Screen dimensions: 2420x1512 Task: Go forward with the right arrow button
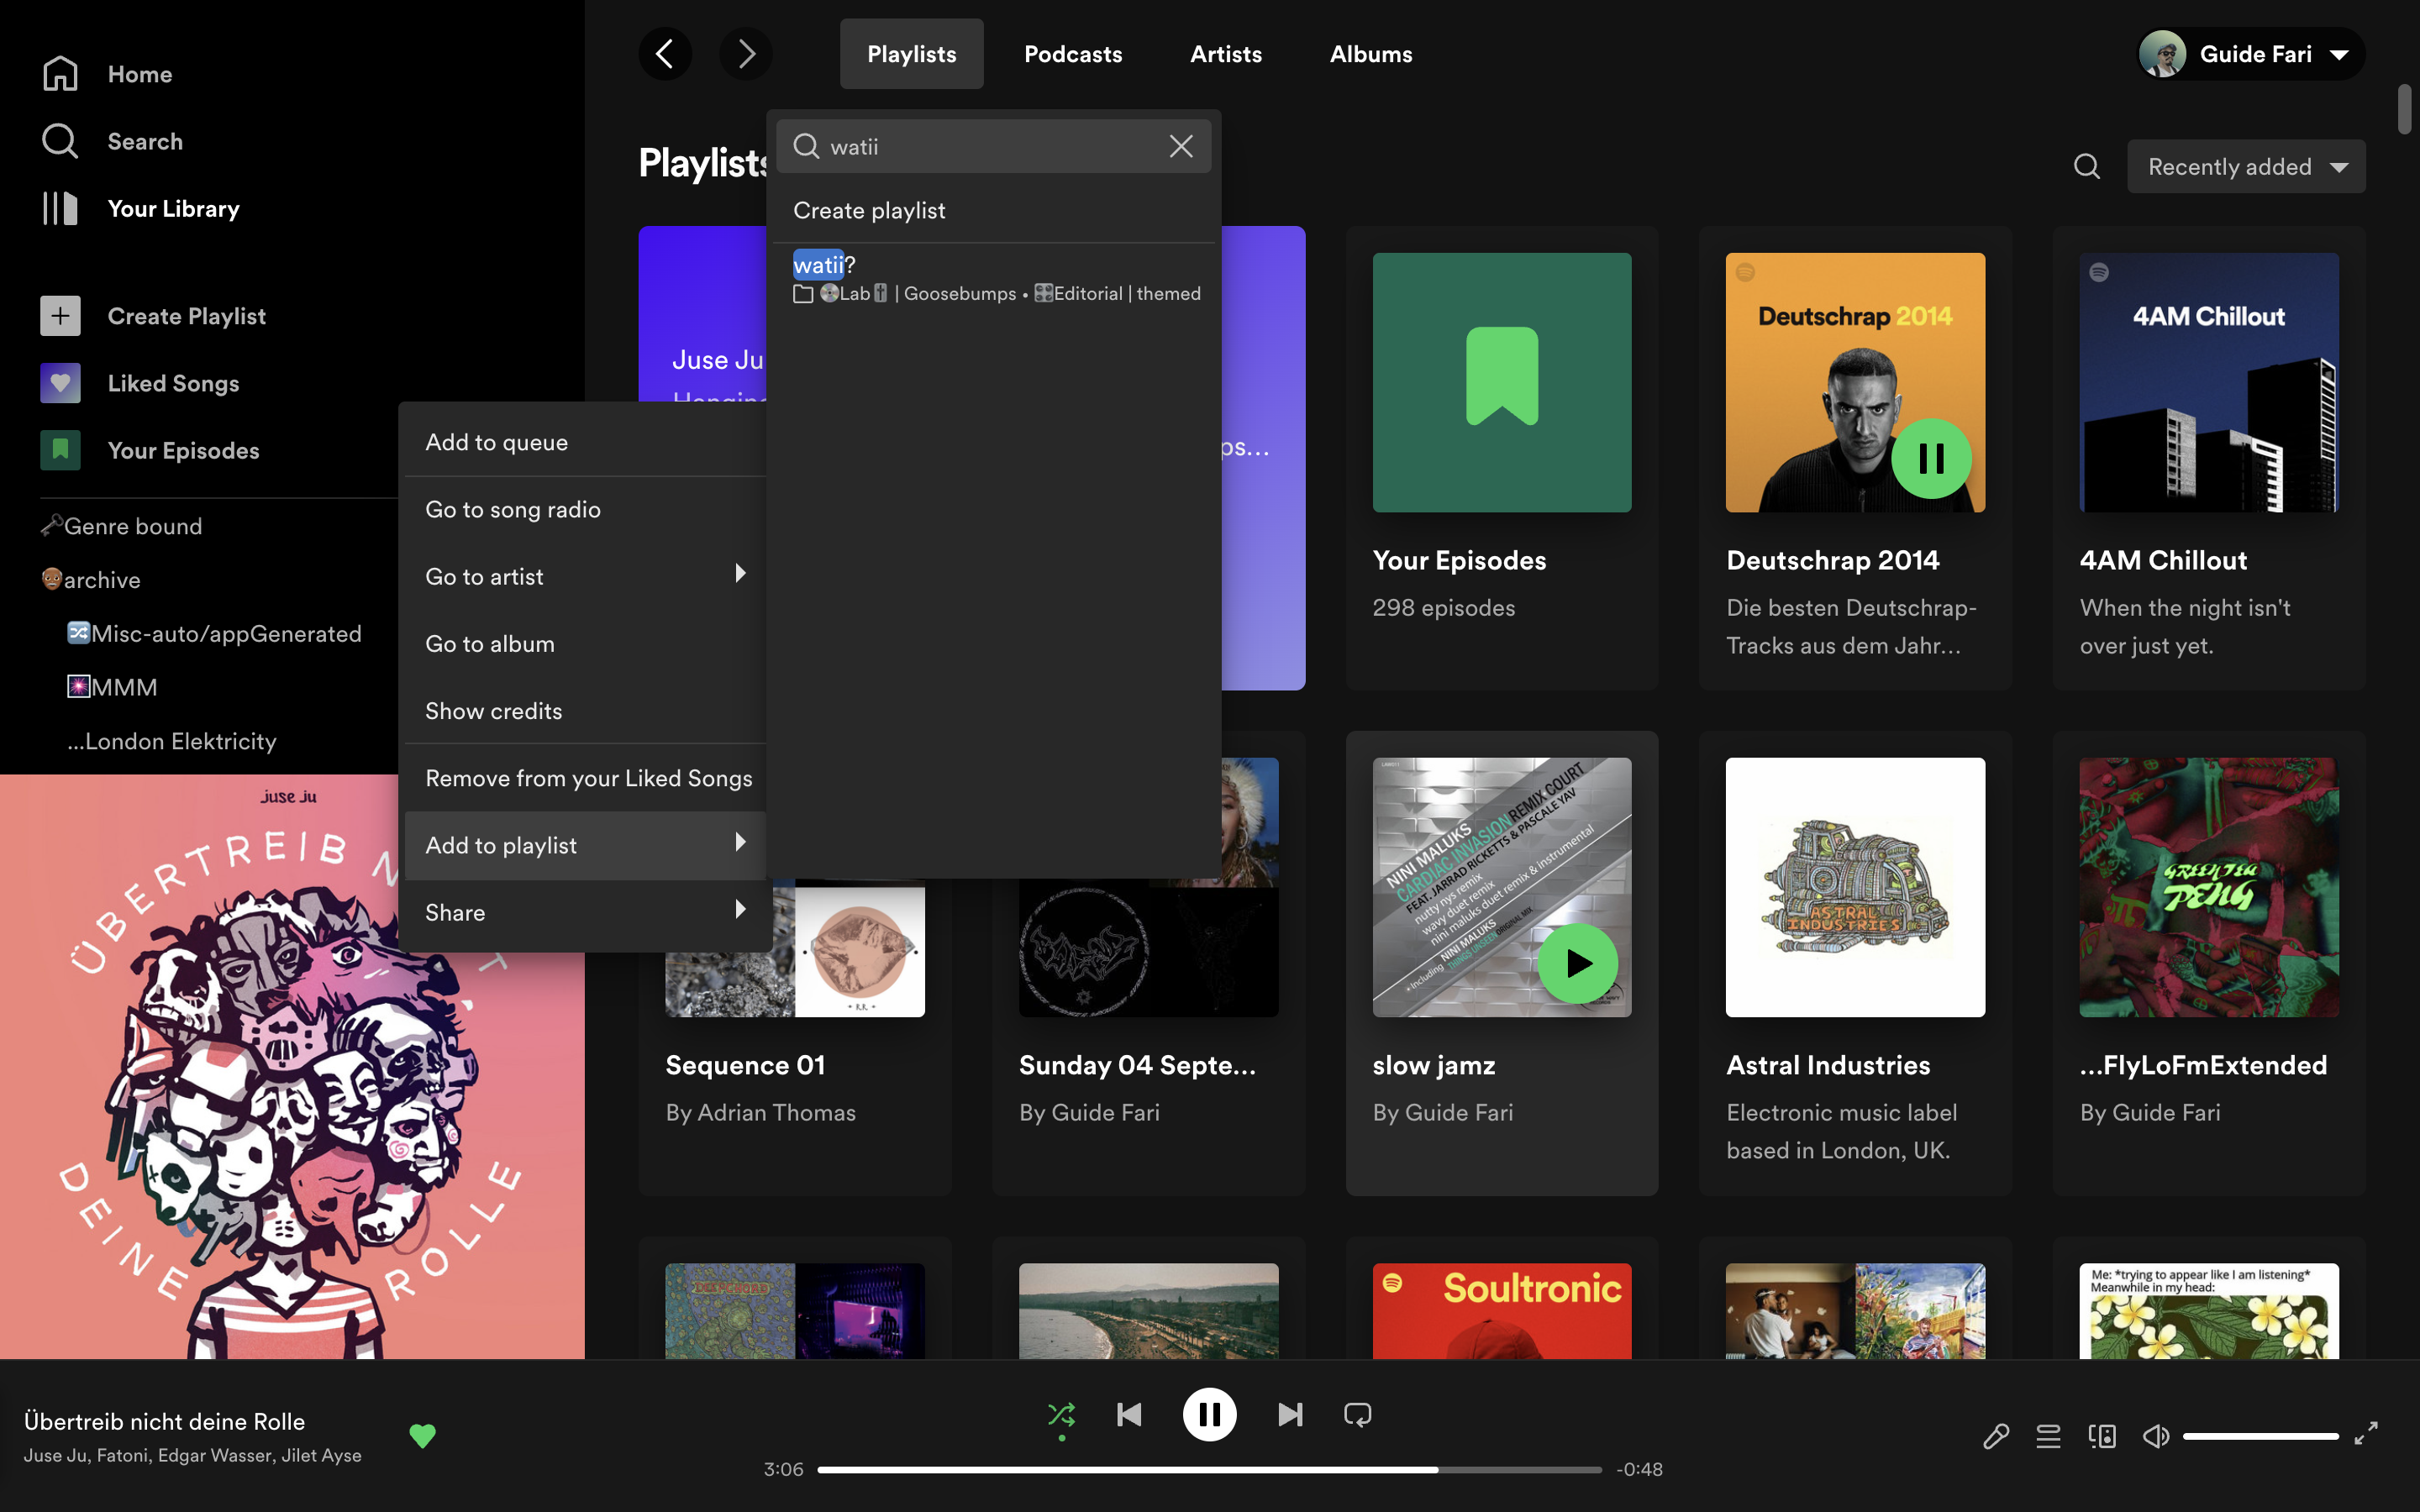click(x=746, y=54)
